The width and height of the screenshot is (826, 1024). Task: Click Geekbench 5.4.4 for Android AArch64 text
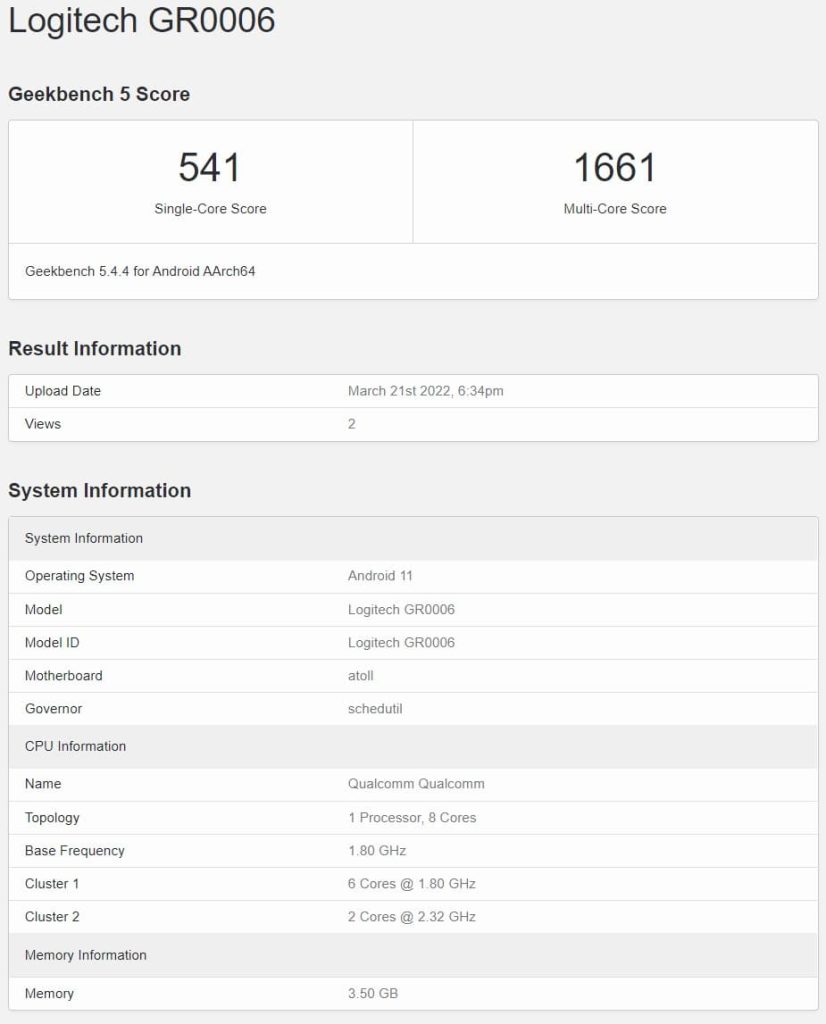[140, 271]
